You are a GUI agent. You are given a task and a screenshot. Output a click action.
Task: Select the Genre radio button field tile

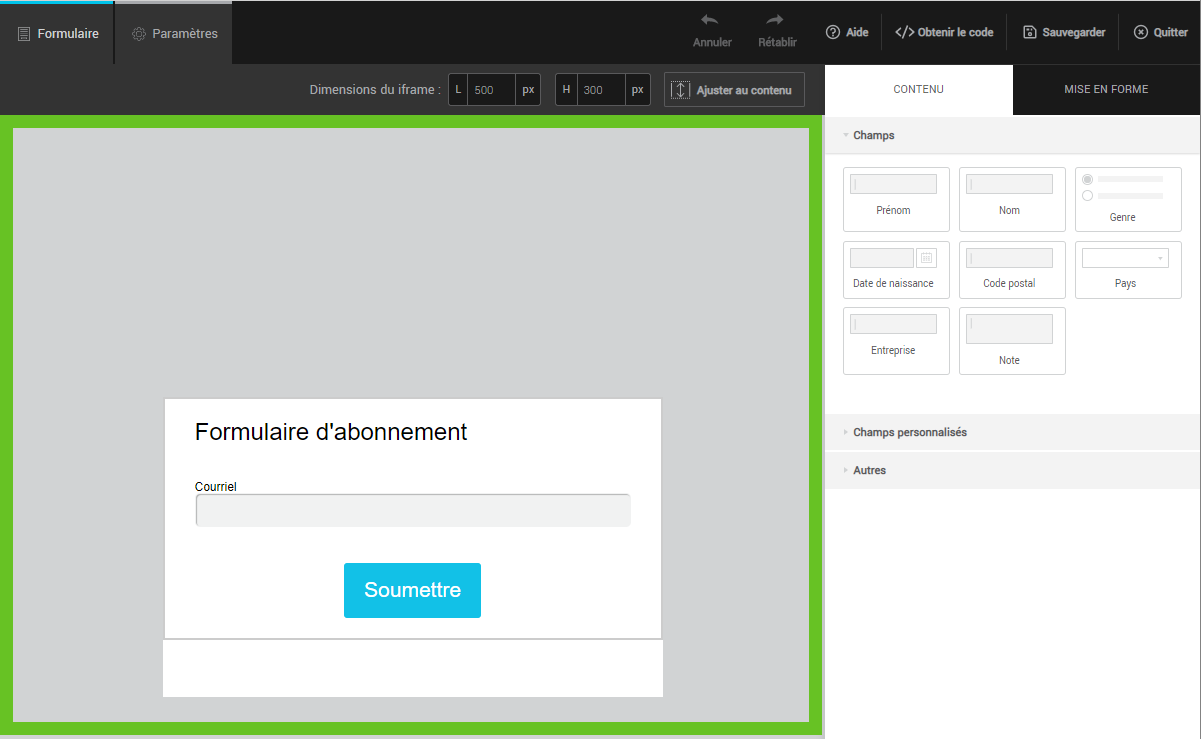(x=1128, y=199)
